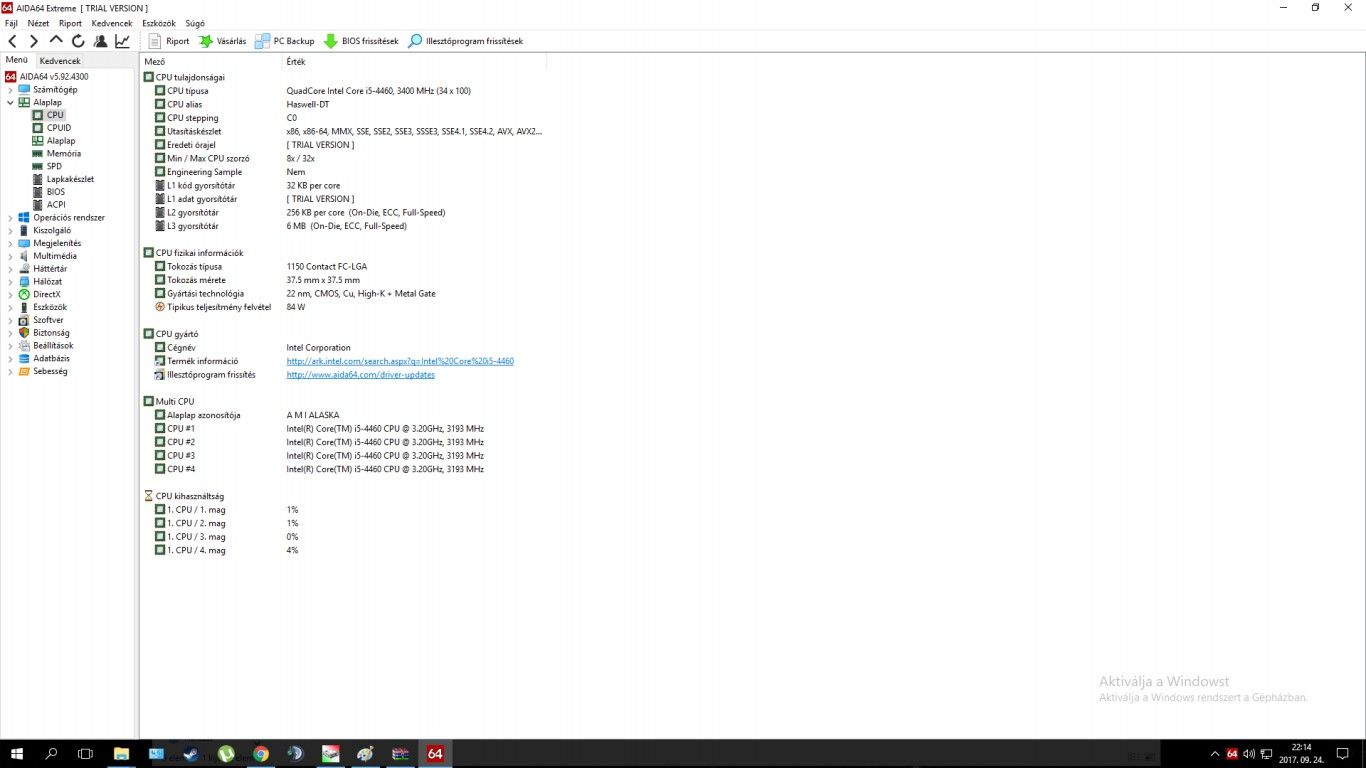The width and height of the screenshot is (1366, 768).
Task: Open Google Chrome from the taskbar
Action: 261,753
